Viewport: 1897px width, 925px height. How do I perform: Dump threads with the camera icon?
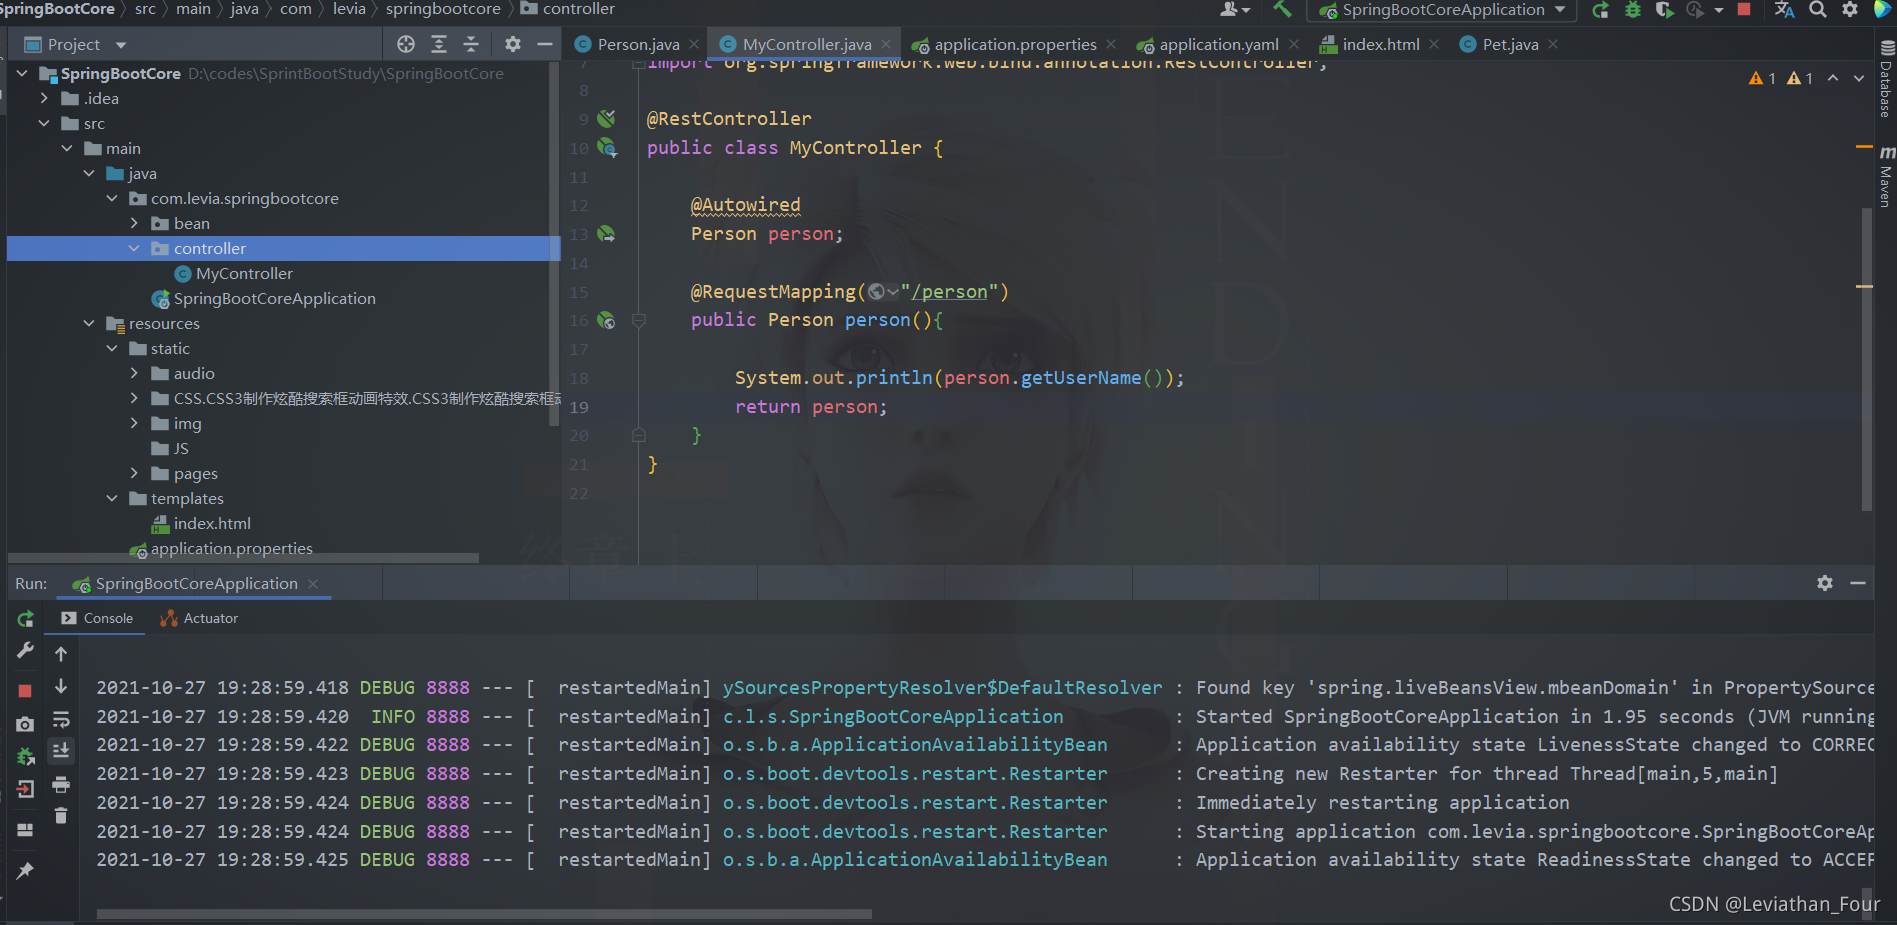tap(26, 723)
